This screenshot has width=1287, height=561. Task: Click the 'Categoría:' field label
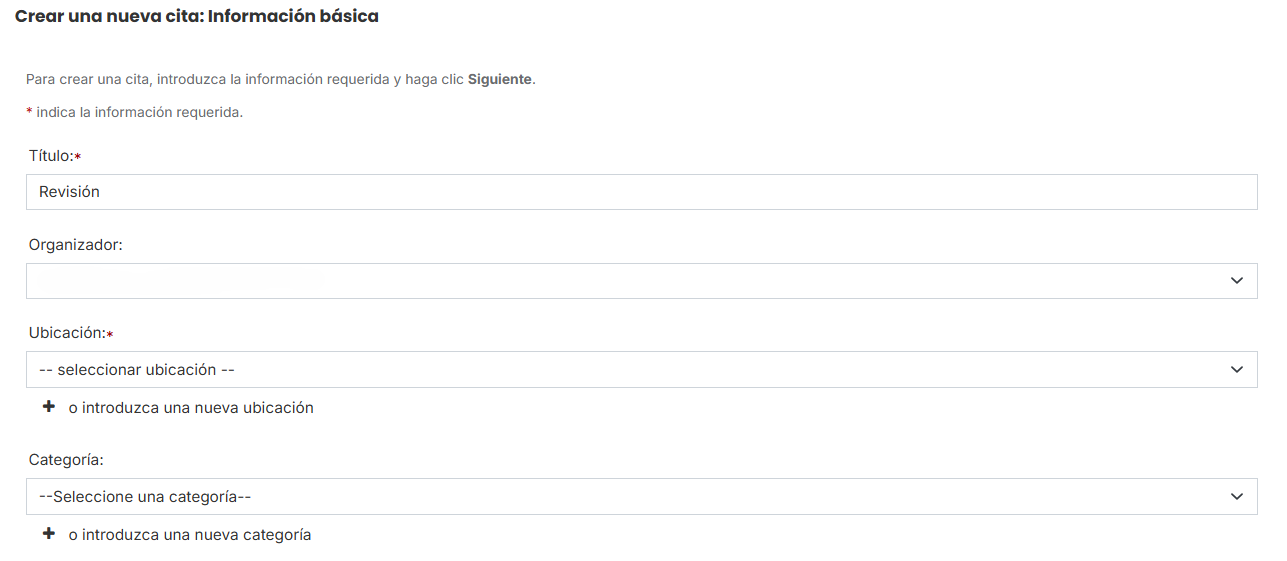66,460
